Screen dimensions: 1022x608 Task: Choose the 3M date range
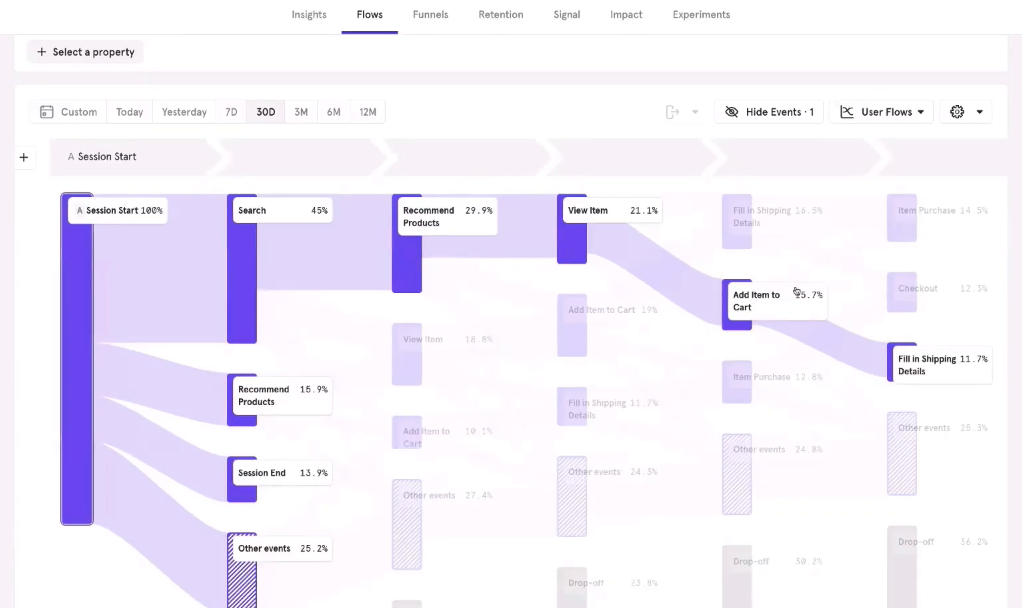point(300,112)
